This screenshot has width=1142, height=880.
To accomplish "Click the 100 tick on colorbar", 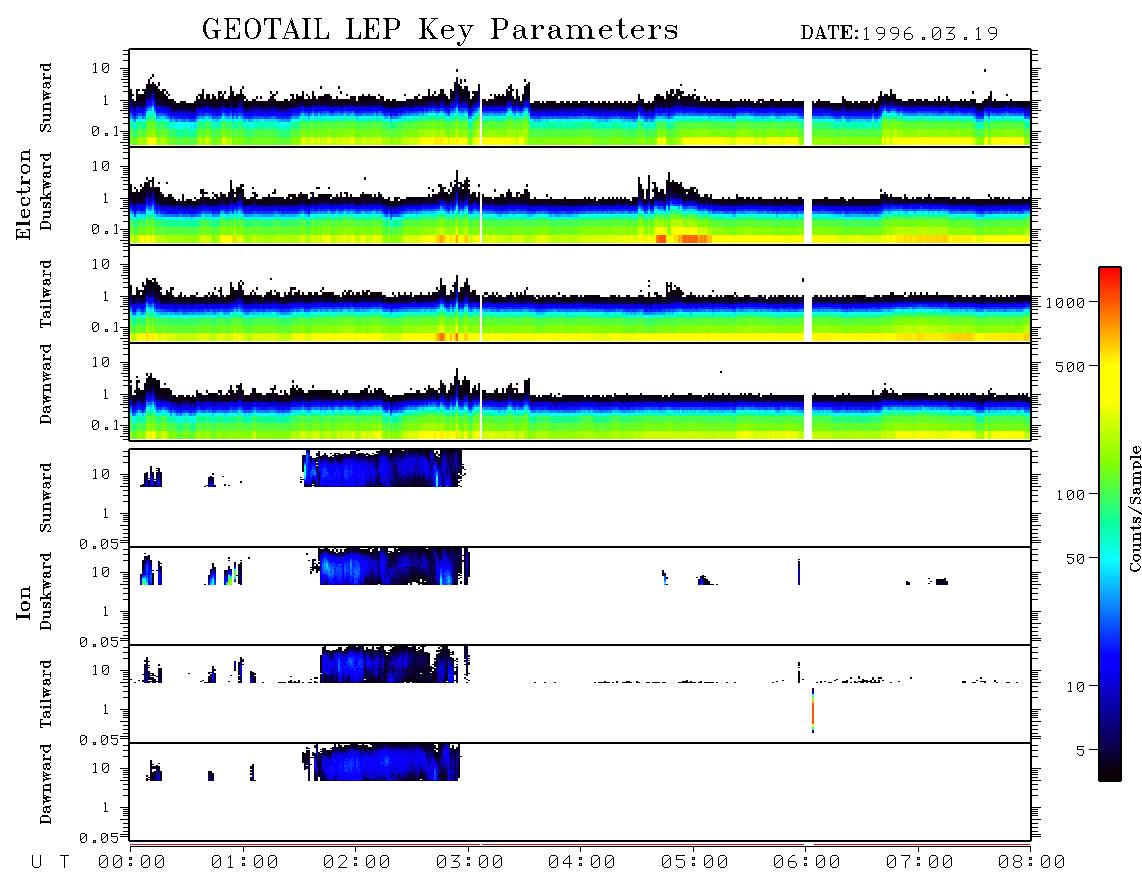I will 1070,495.
